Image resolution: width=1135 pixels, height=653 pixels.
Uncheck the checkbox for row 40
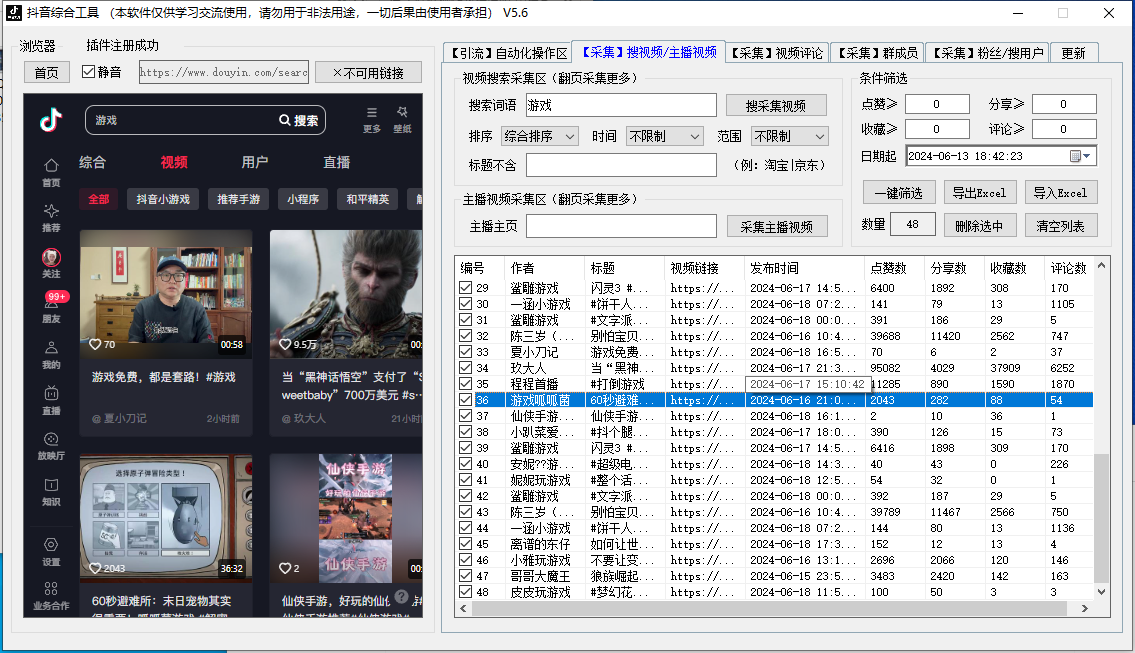(465, 464)
